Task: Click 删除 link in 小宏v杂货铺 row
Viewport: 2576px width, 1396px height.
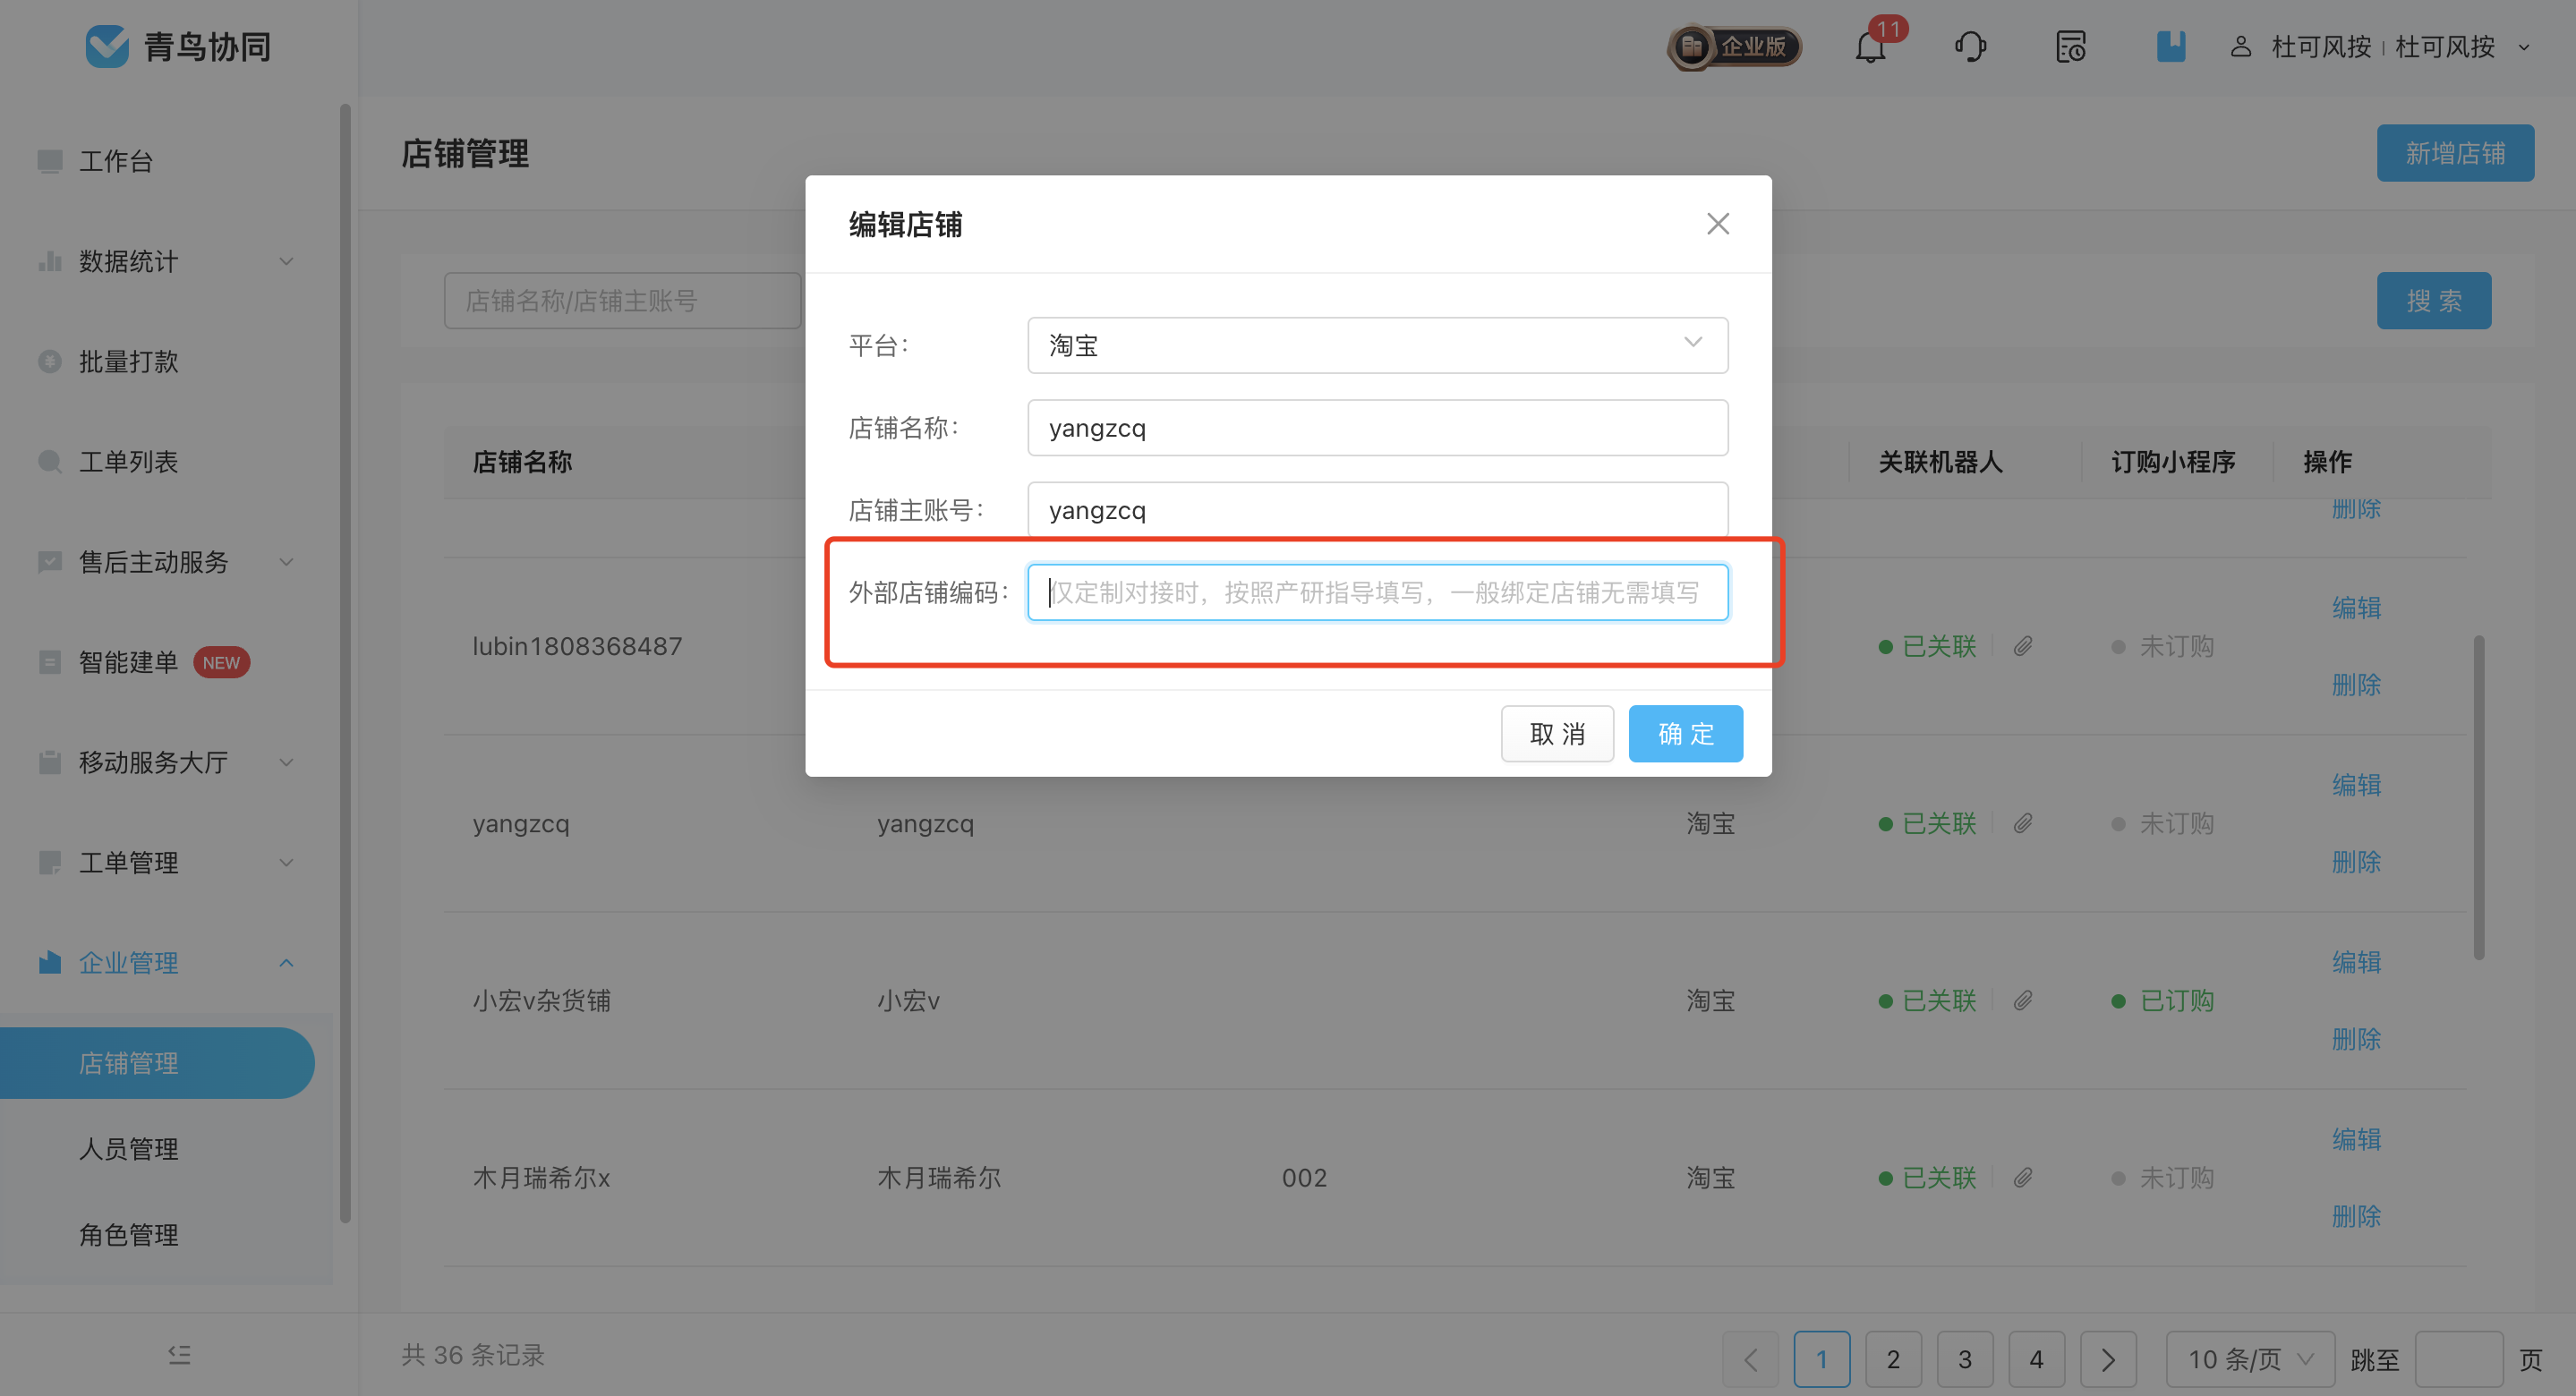Action: click(2356, 1039)
